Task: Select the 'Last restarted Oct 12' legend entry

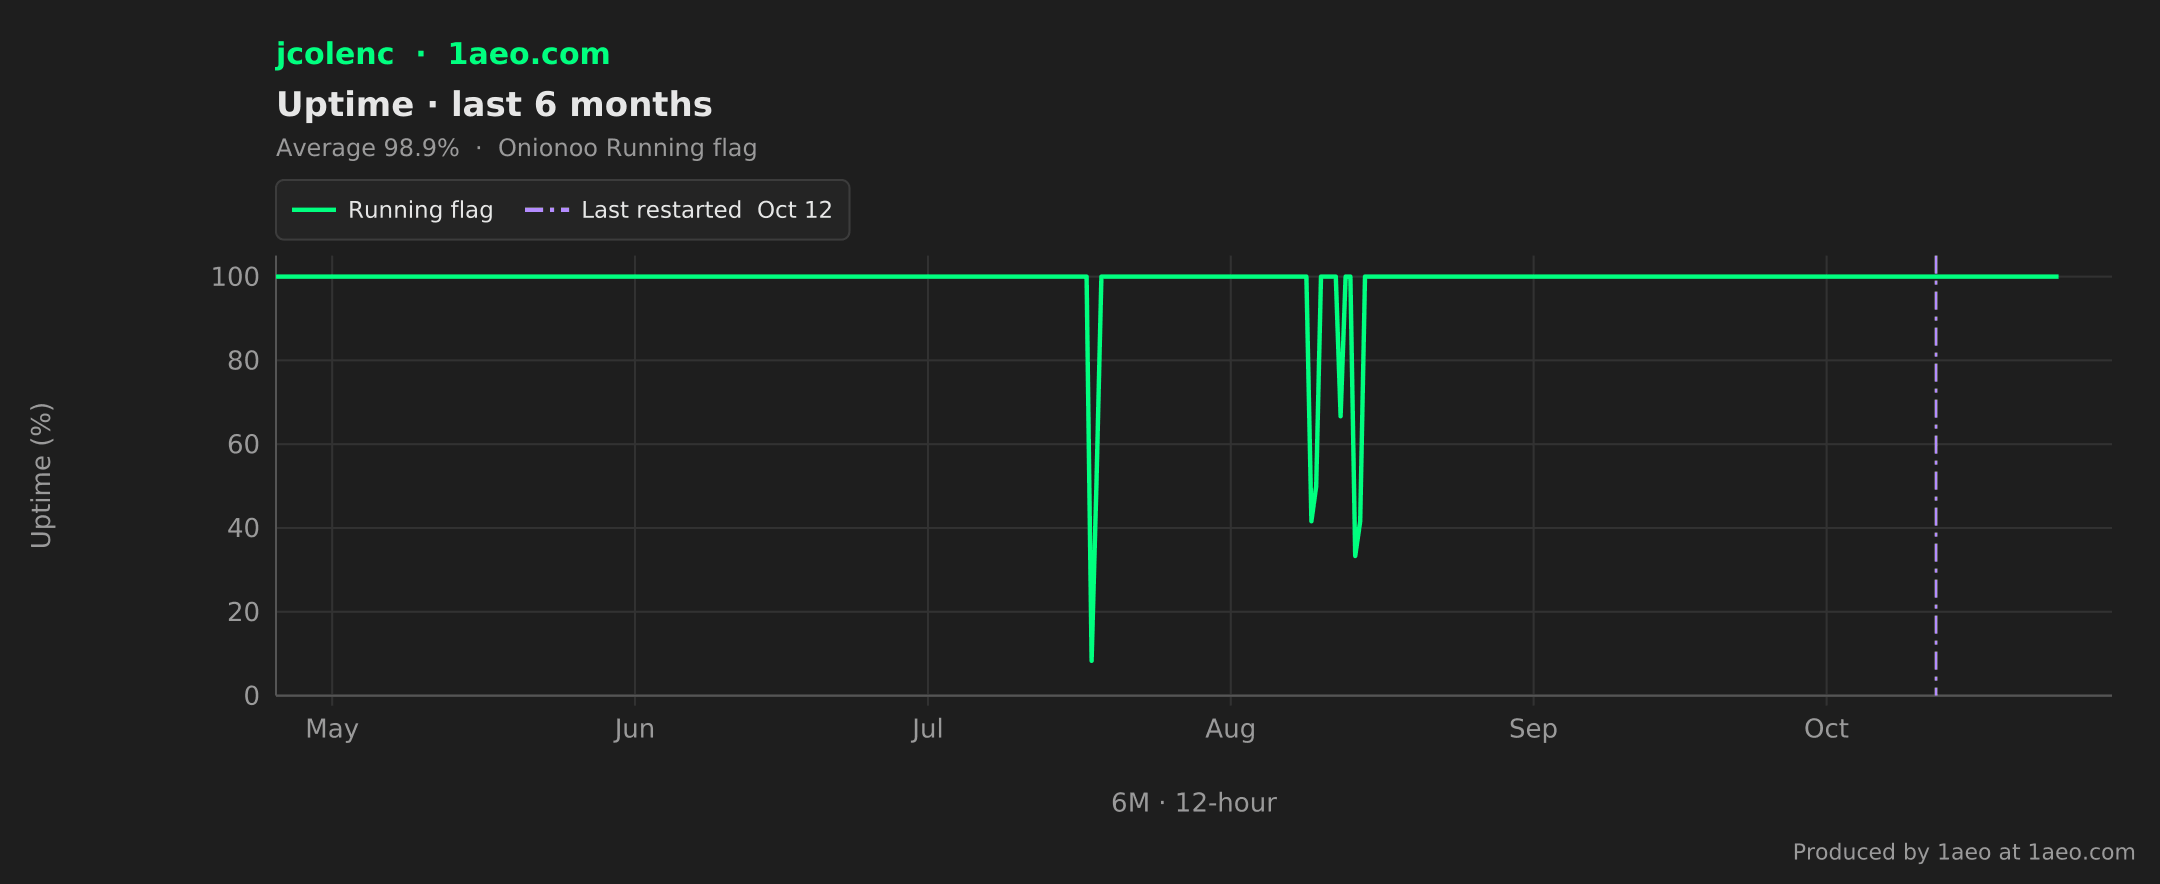Action: coord(678,210)
